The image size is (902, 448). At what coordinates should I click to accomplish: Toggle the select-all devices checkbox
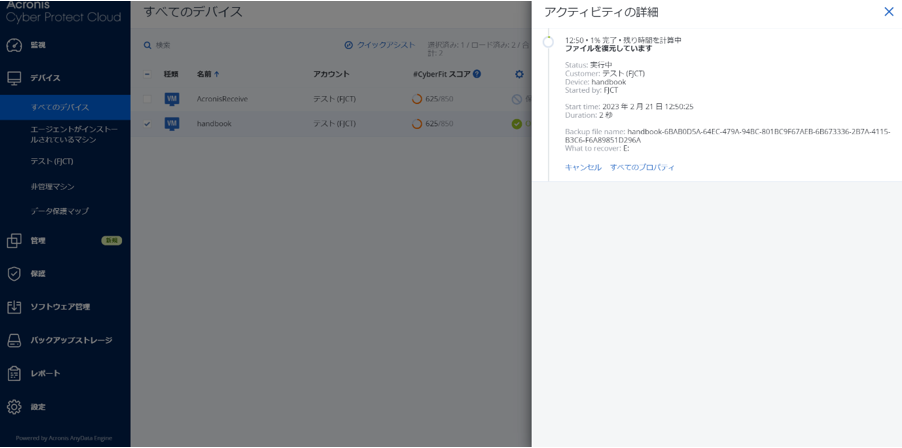click(x=147, y=74)
